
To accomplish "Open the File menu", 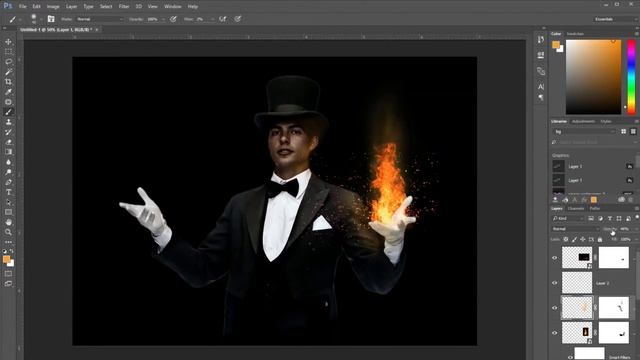I will coord(23,7).
